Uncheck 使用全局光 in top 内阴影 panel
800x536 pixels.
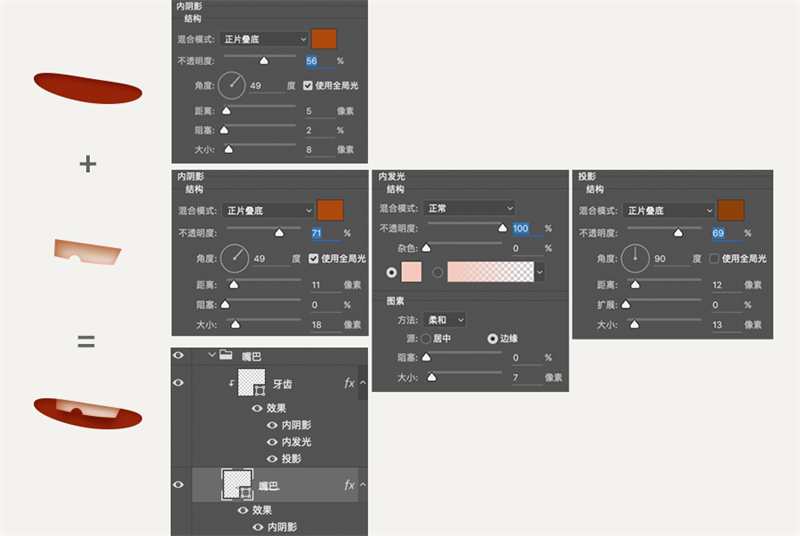pyautogui.click(x=308, y=85)
